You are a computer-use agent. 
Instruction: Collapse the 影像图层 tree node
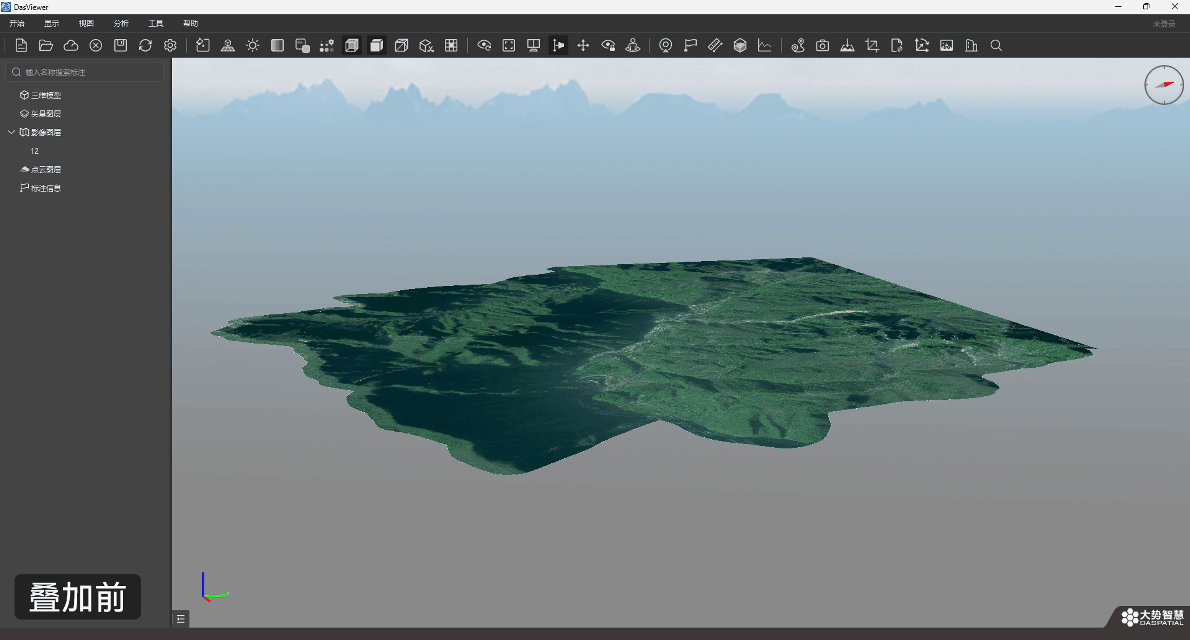(11, 132)
